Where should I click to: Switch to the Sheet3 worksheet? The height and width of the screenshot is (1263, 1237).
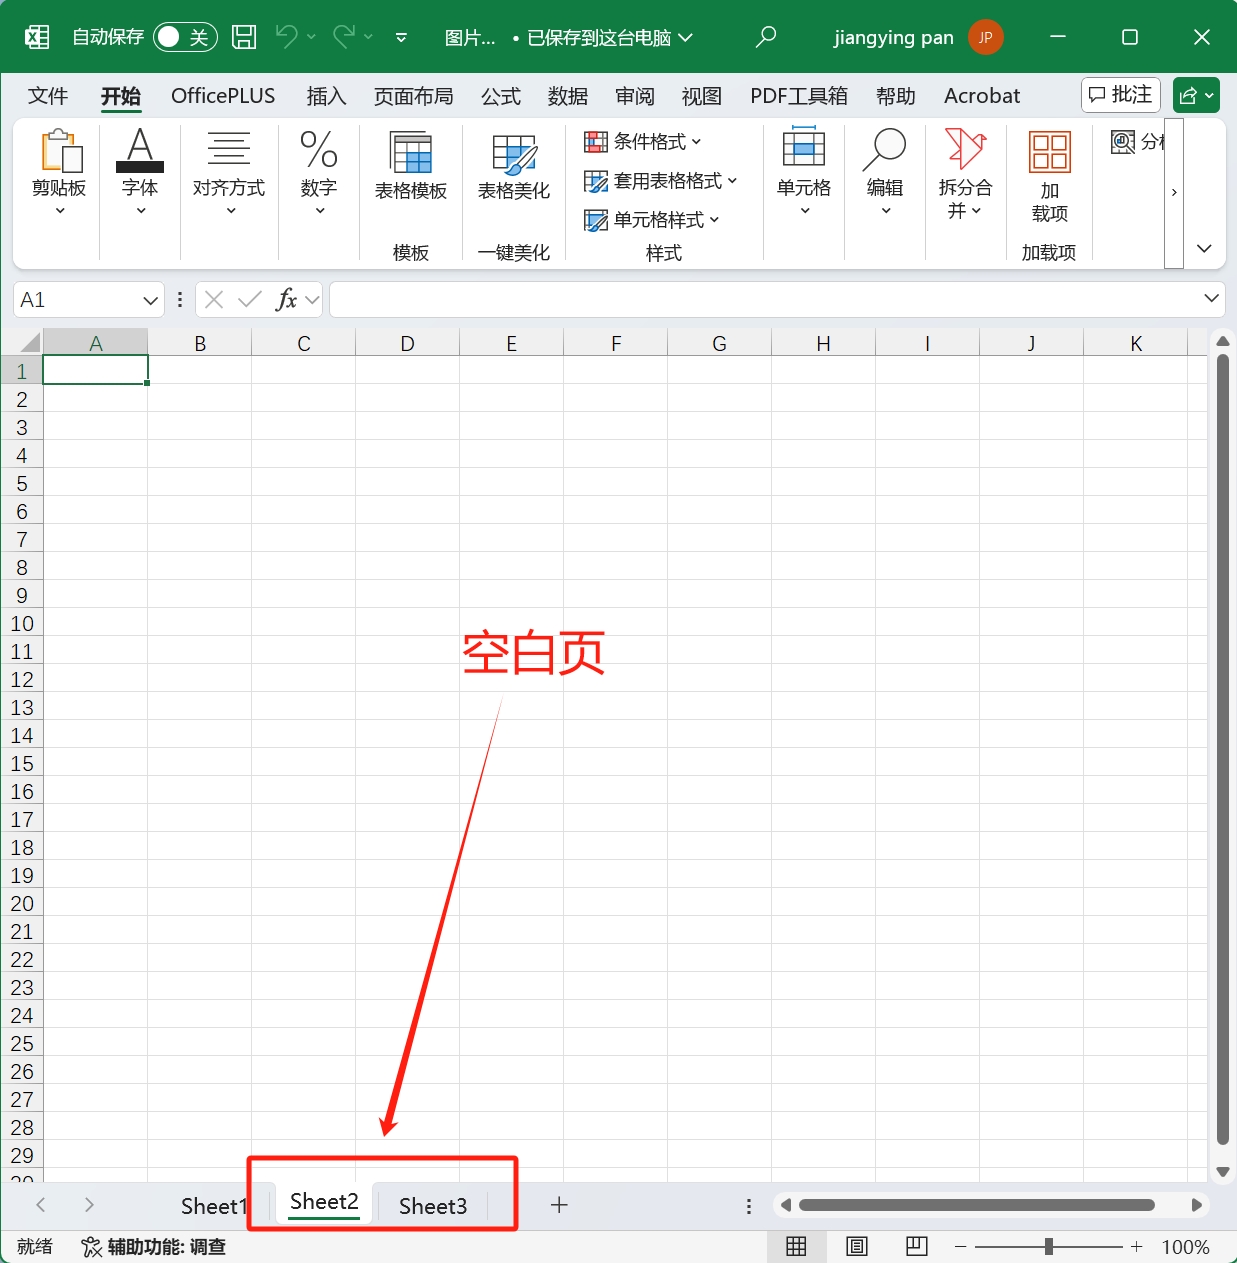(x=432, y=1206)
